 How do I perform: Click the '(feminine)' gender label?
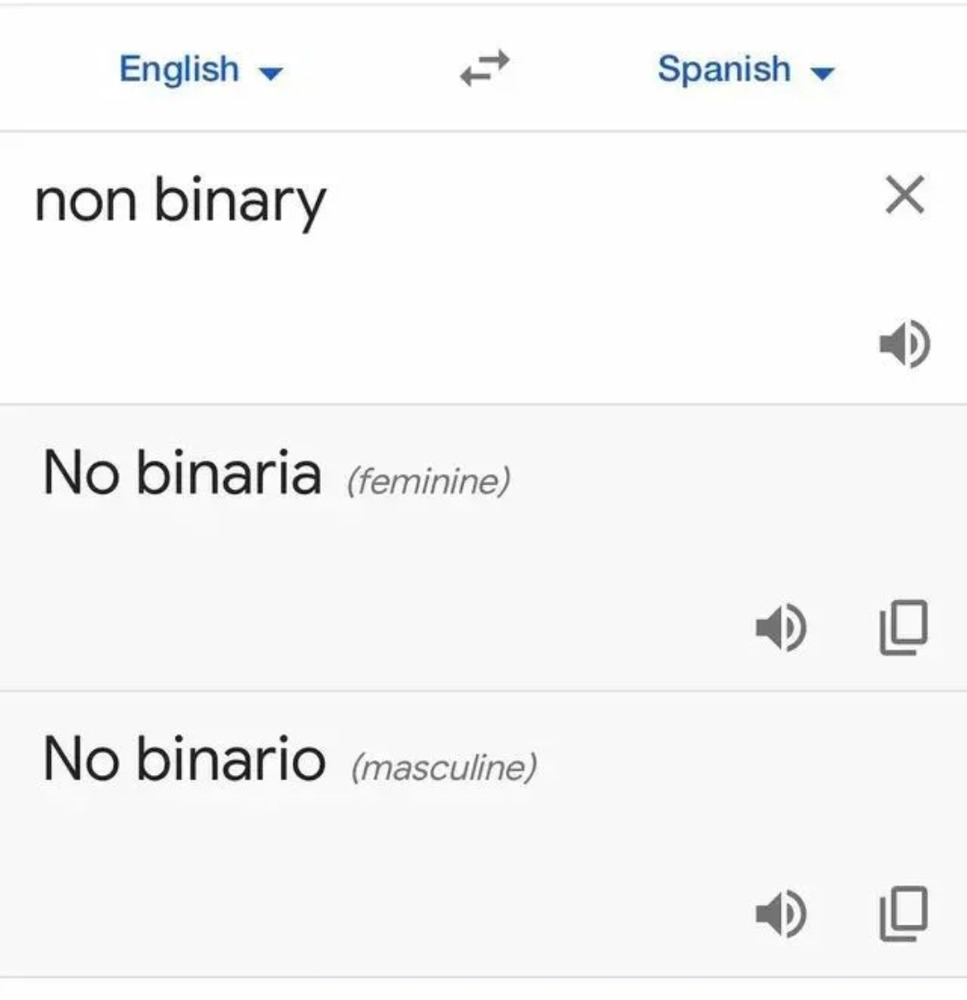coord(429,482)
